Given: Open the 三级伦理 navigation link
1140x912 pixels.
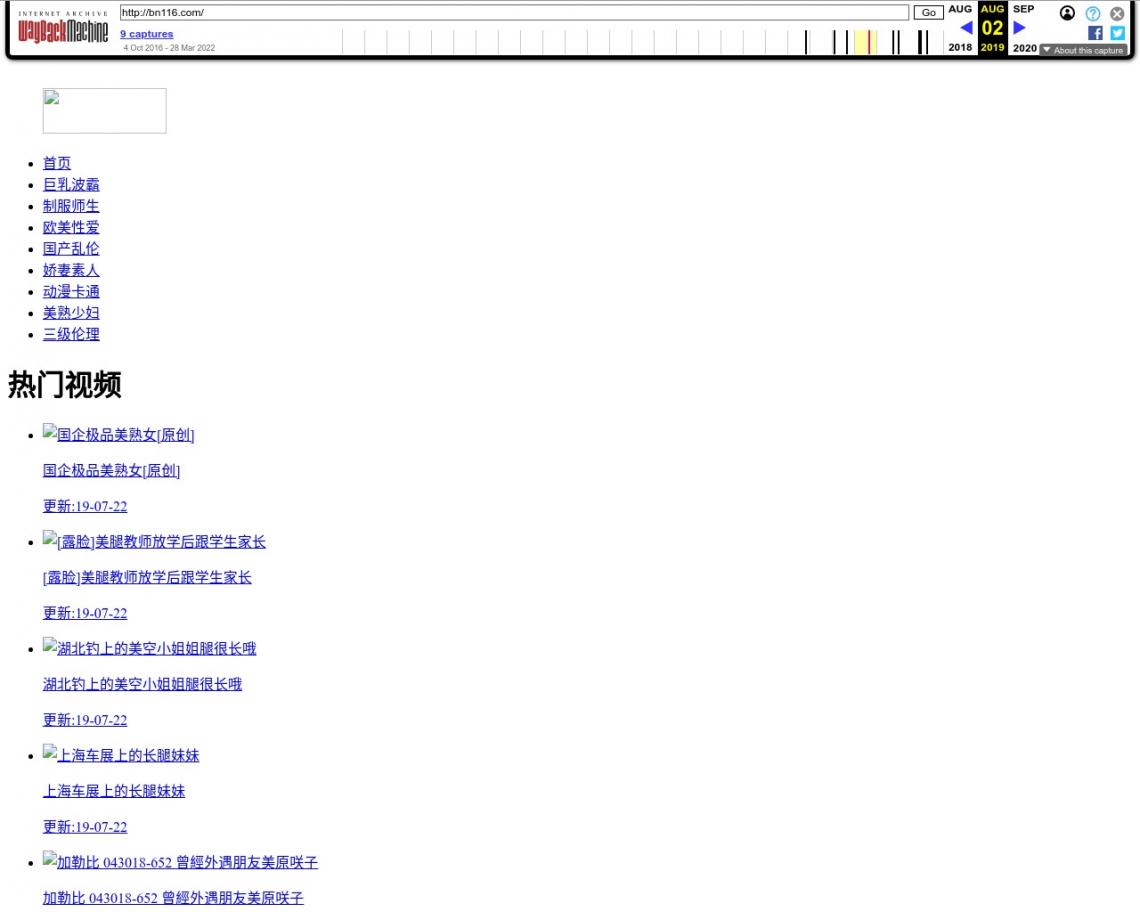Looking at the screenshot, I should click(x=71, y=335).
